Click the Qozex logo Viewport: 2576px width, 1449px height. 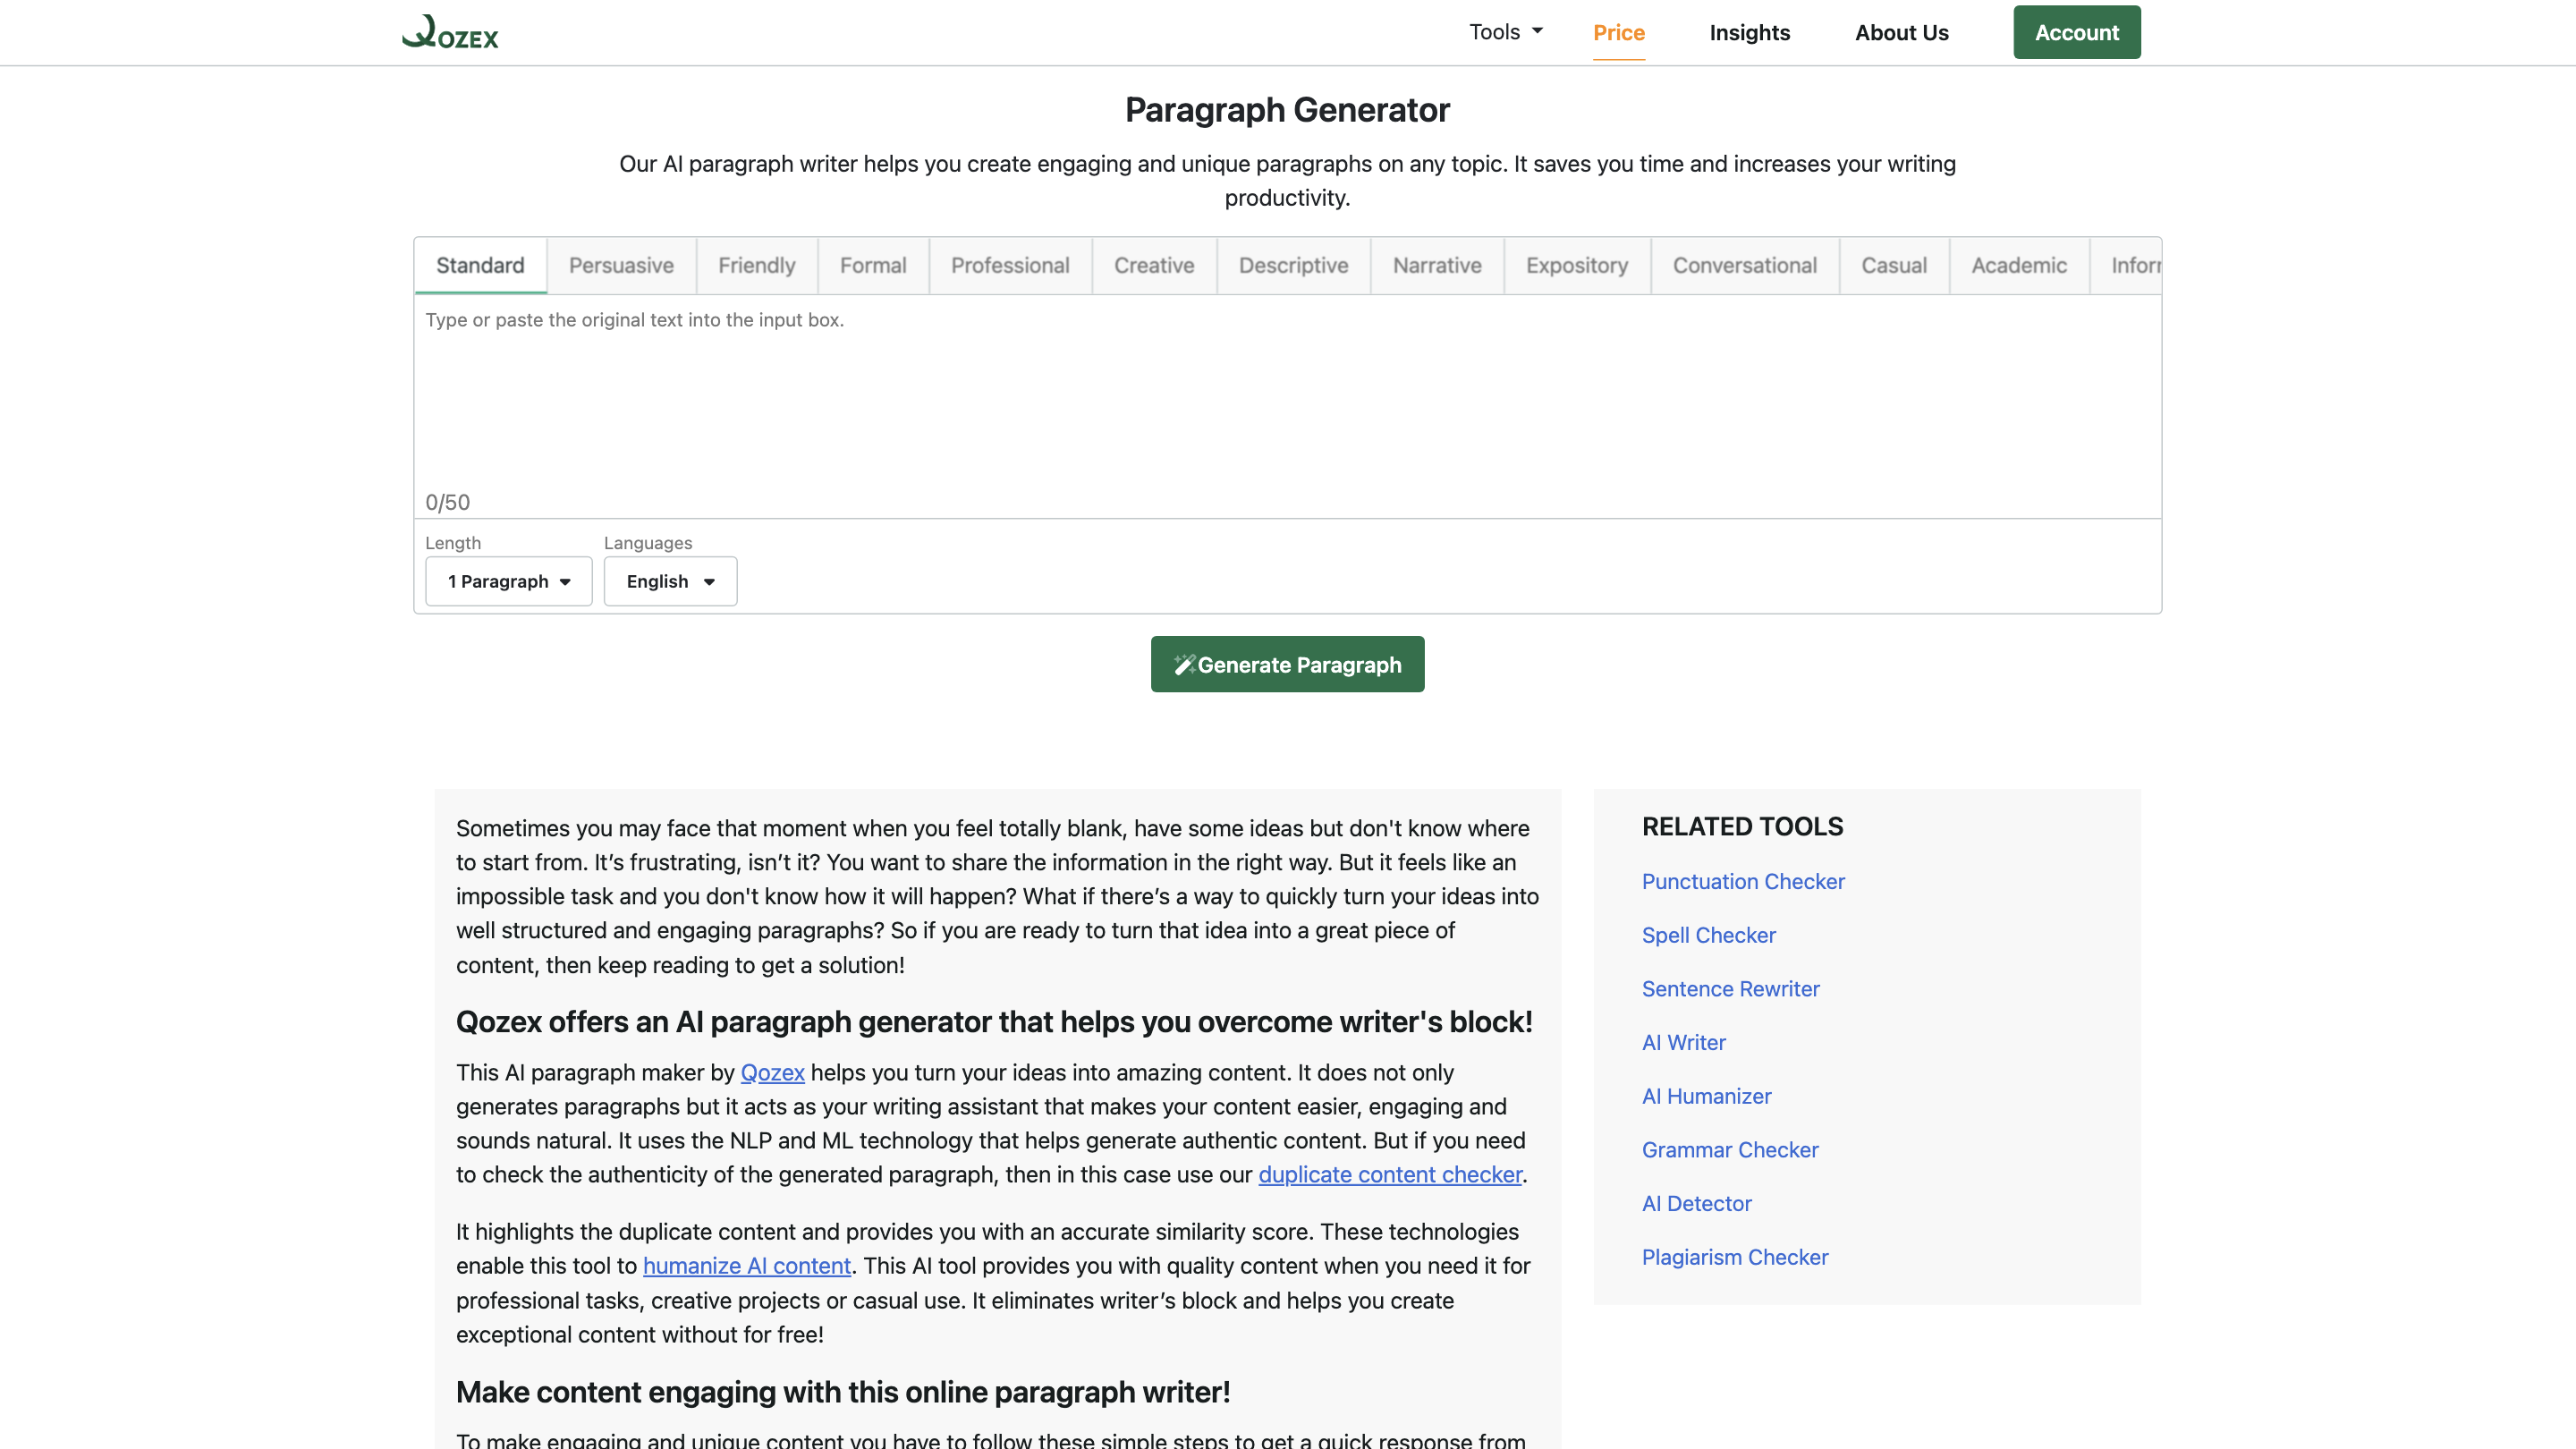[448, 31]
